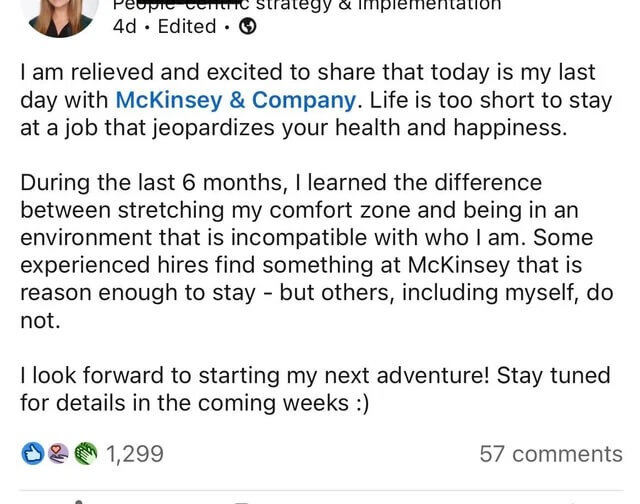Open the 57 comments section
This screenshot has width=640, height=504.
point(551,454)
